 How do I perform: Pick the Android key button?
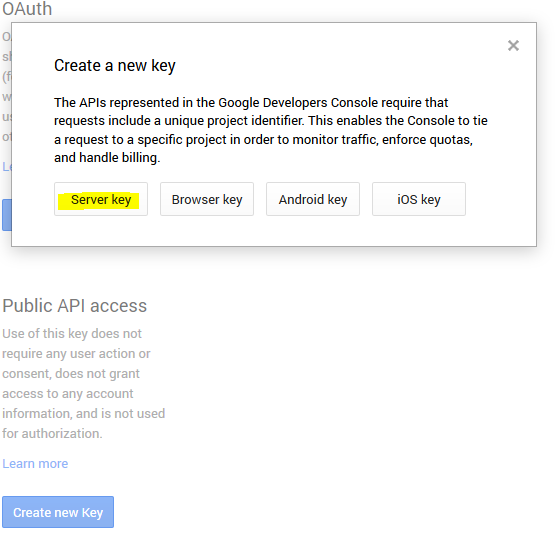(x=313, y=199)
